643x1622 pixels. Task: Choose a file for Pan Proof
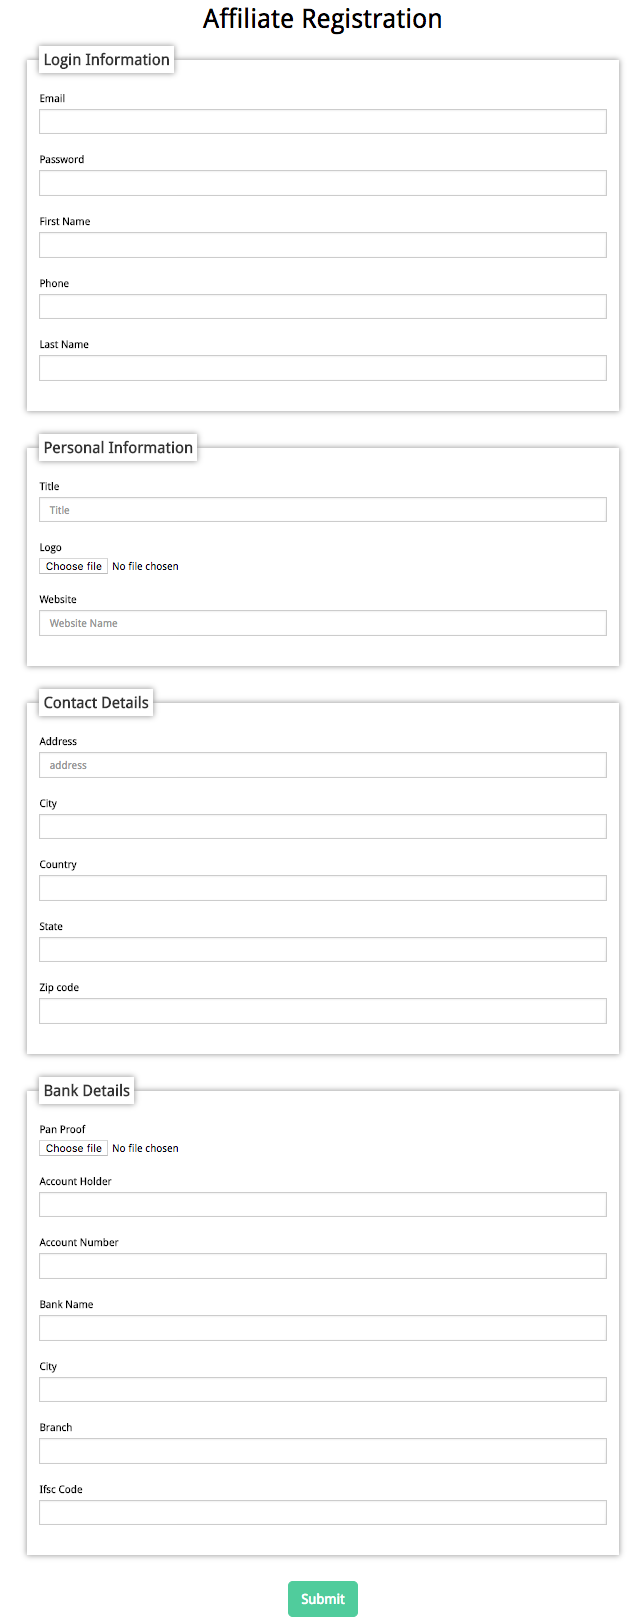pos(74,1148)
